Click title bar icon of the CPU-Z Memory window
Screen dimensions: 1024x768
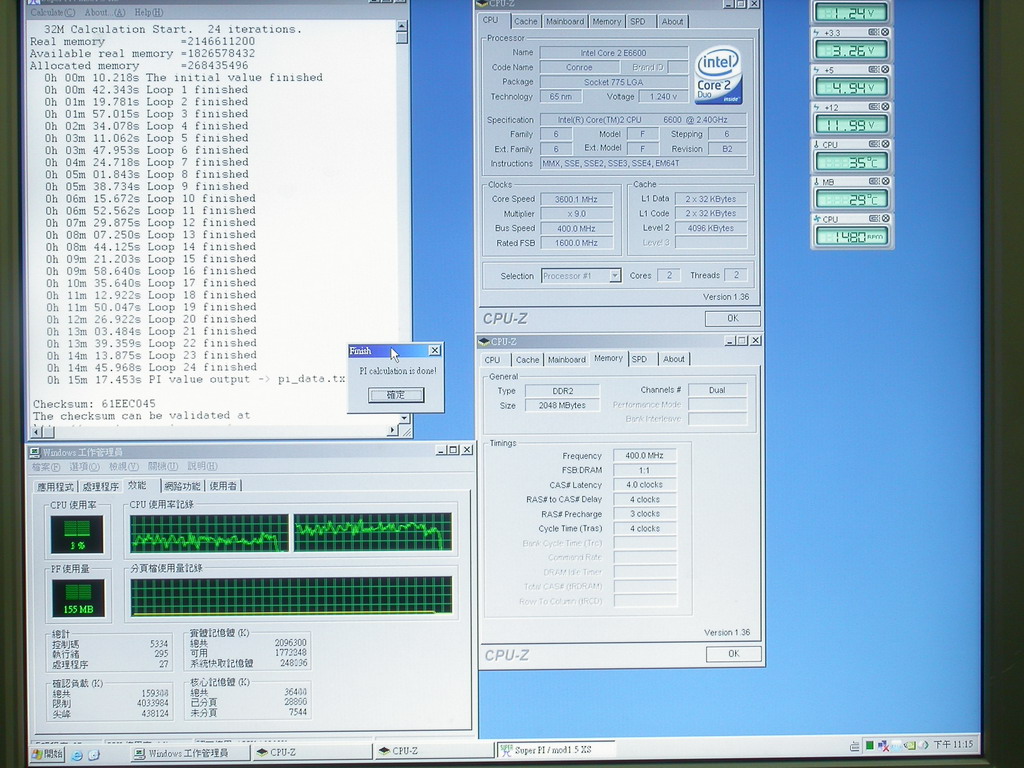(484, 342)
